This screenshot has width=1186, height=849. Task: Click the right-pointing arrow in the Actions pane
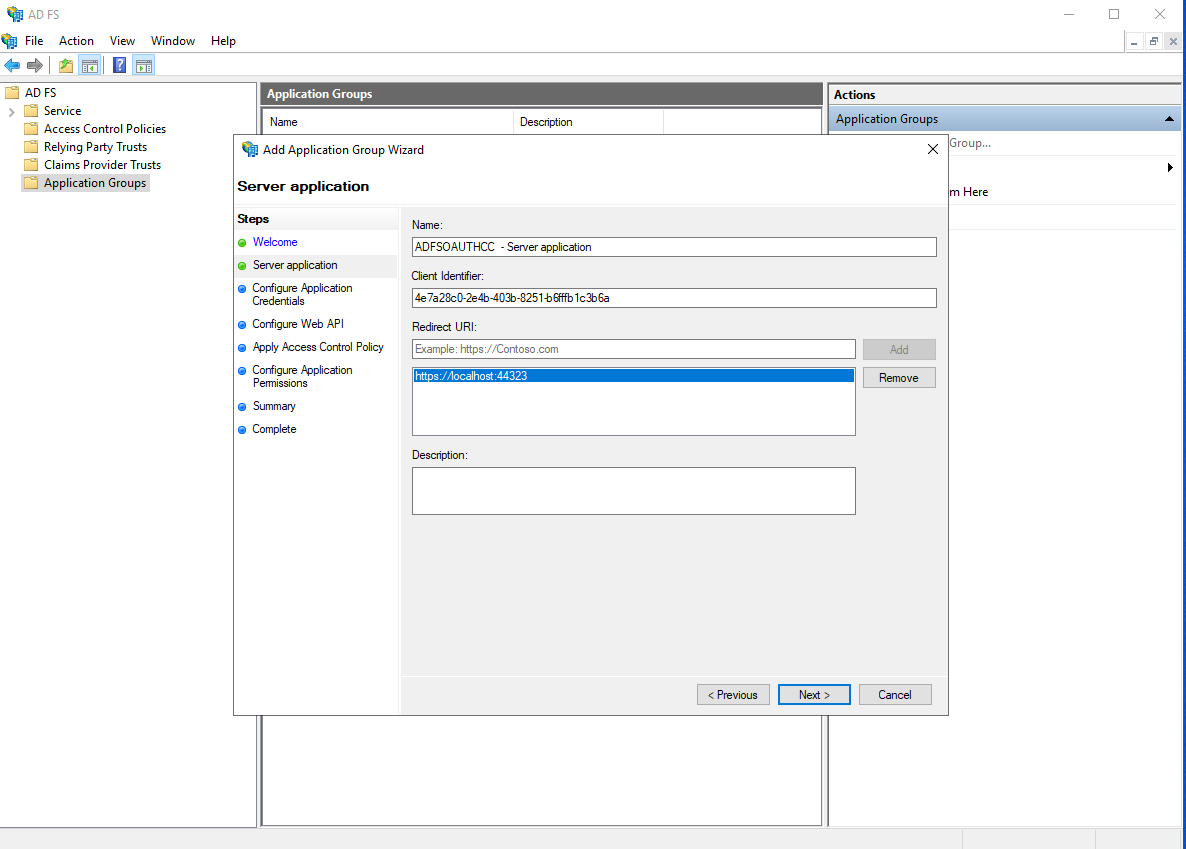[x=1170, y=167]
